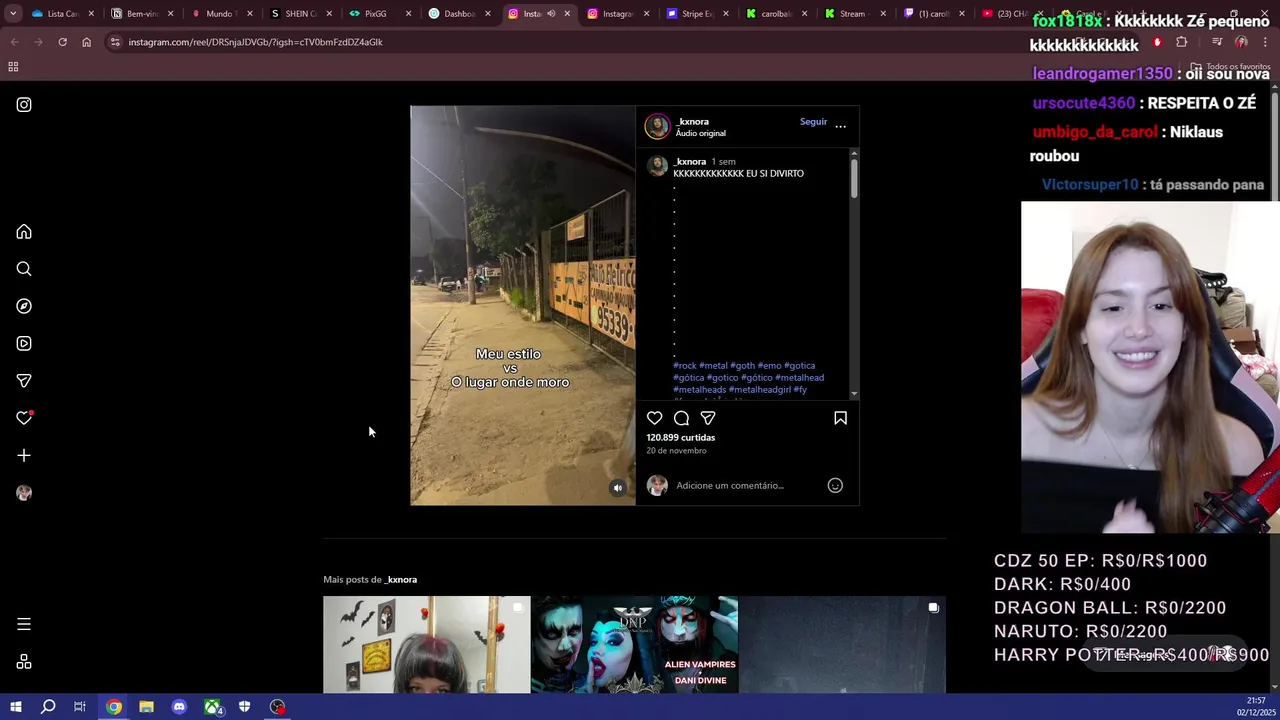
Task: Open the browser tab search dropdown
Action: coord(13,14)
